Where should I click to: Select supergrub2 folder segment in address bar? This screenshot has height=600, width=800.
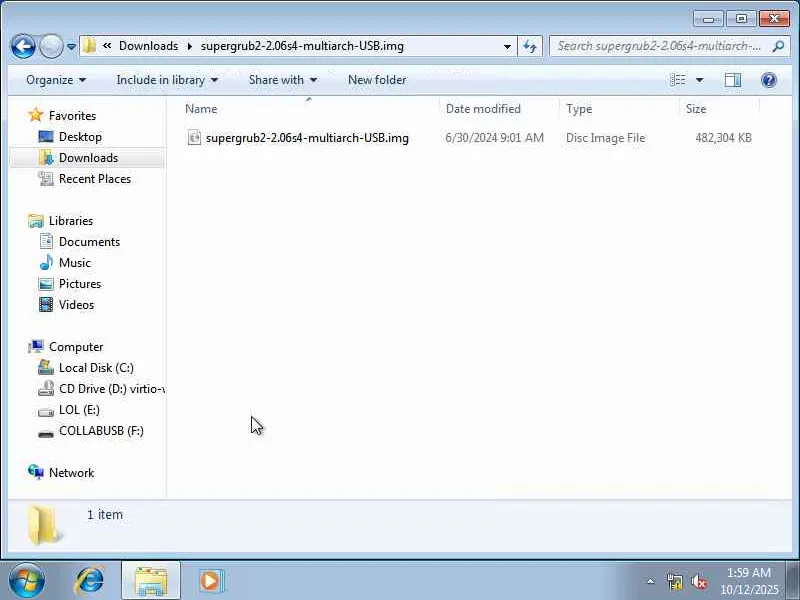pos(302,46)
